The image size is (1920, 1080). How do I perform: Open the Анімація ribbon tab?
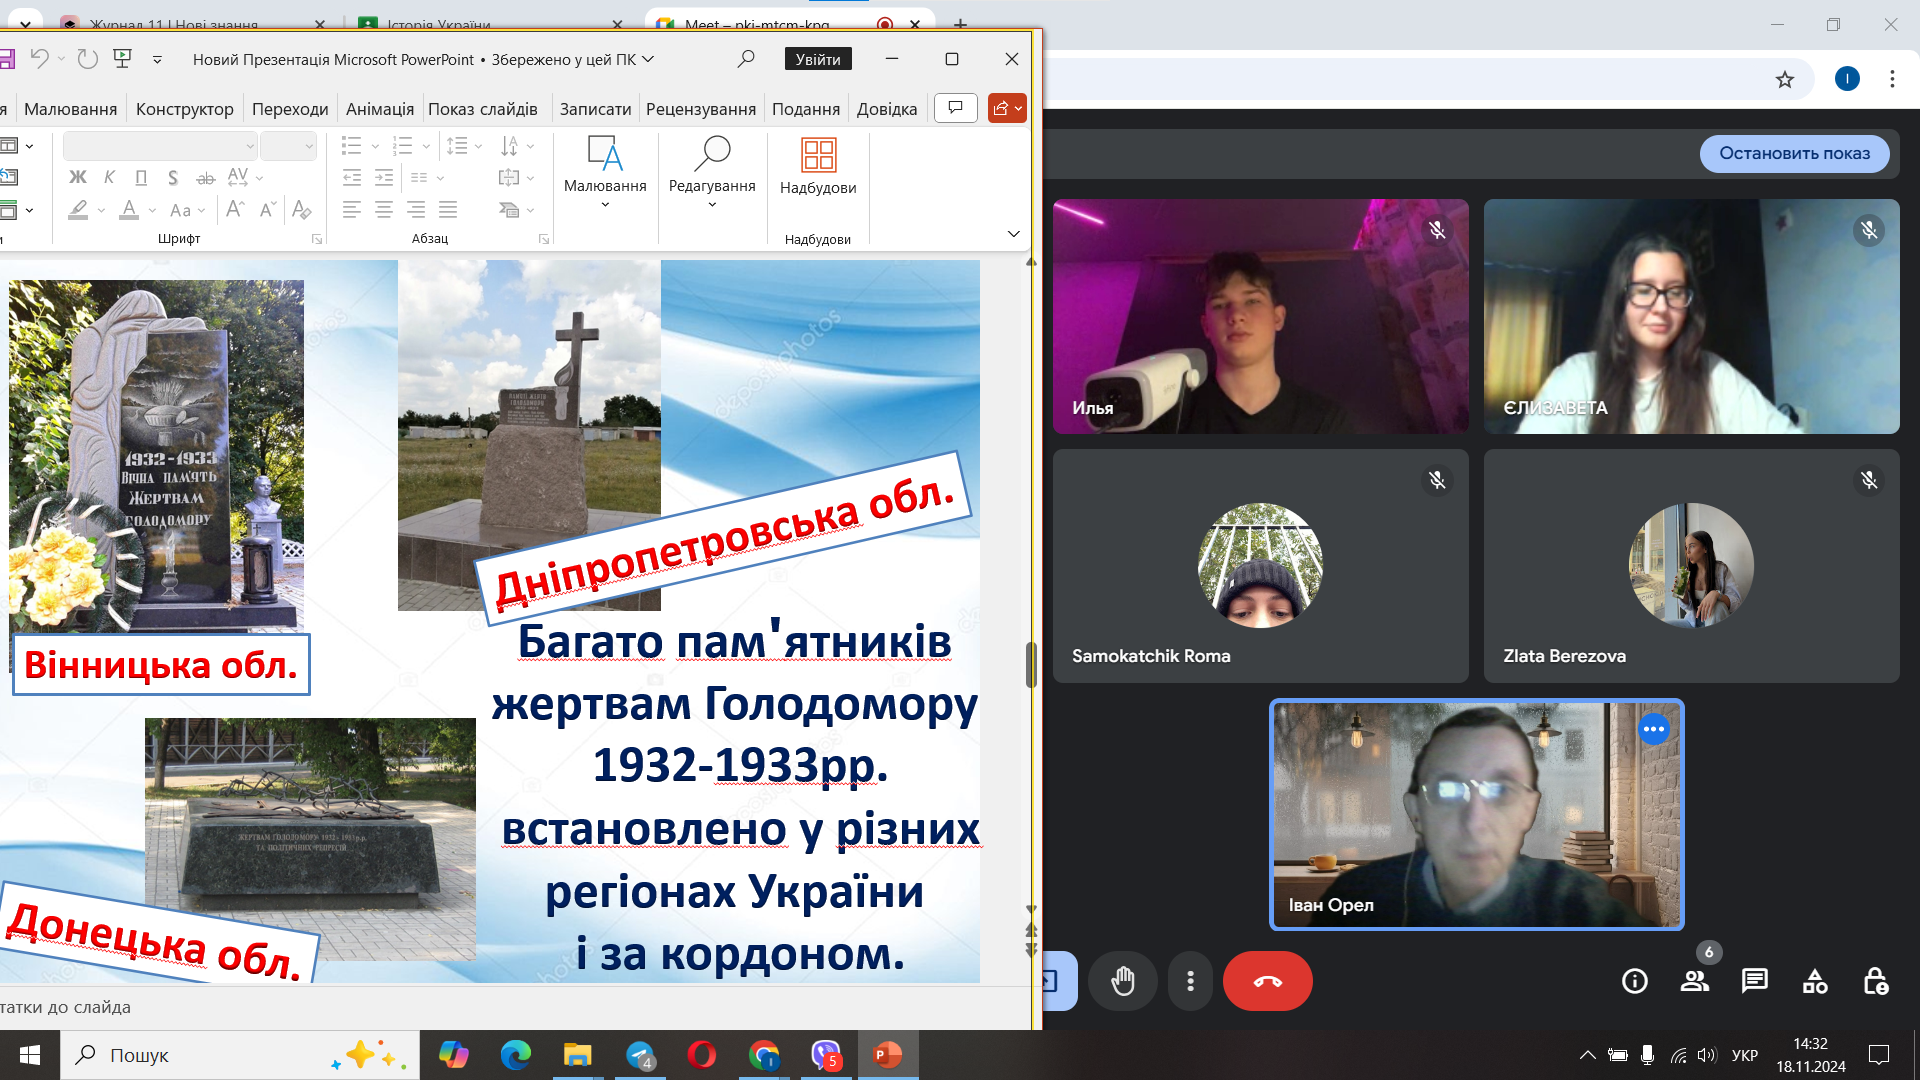379,109
